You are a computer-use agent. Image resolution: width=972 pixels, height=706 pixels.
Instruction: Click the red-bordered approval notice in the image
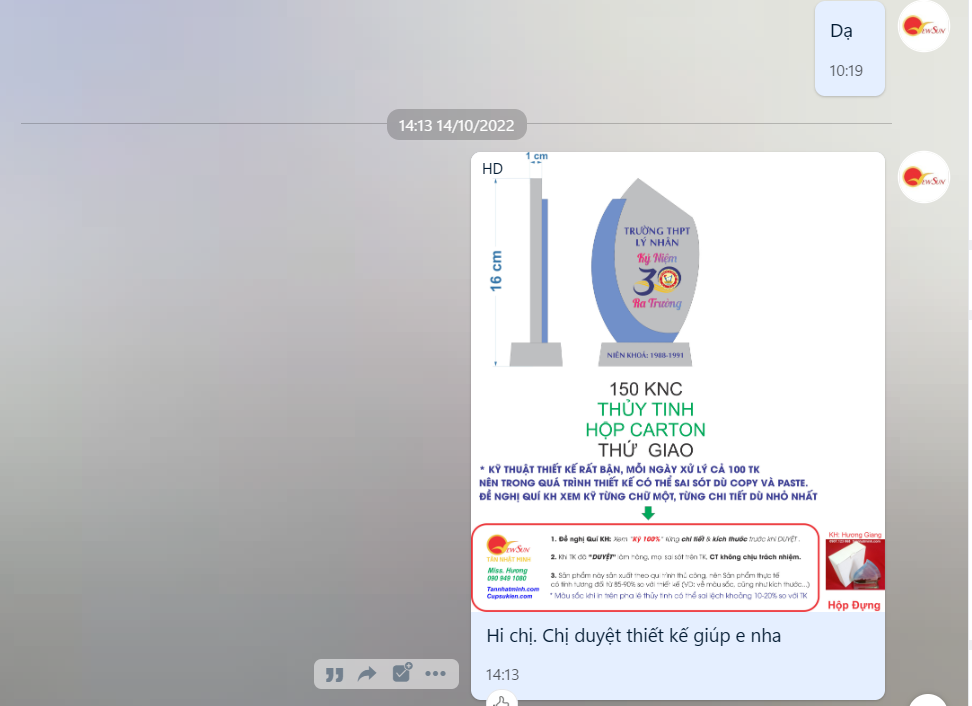point(645,567)
